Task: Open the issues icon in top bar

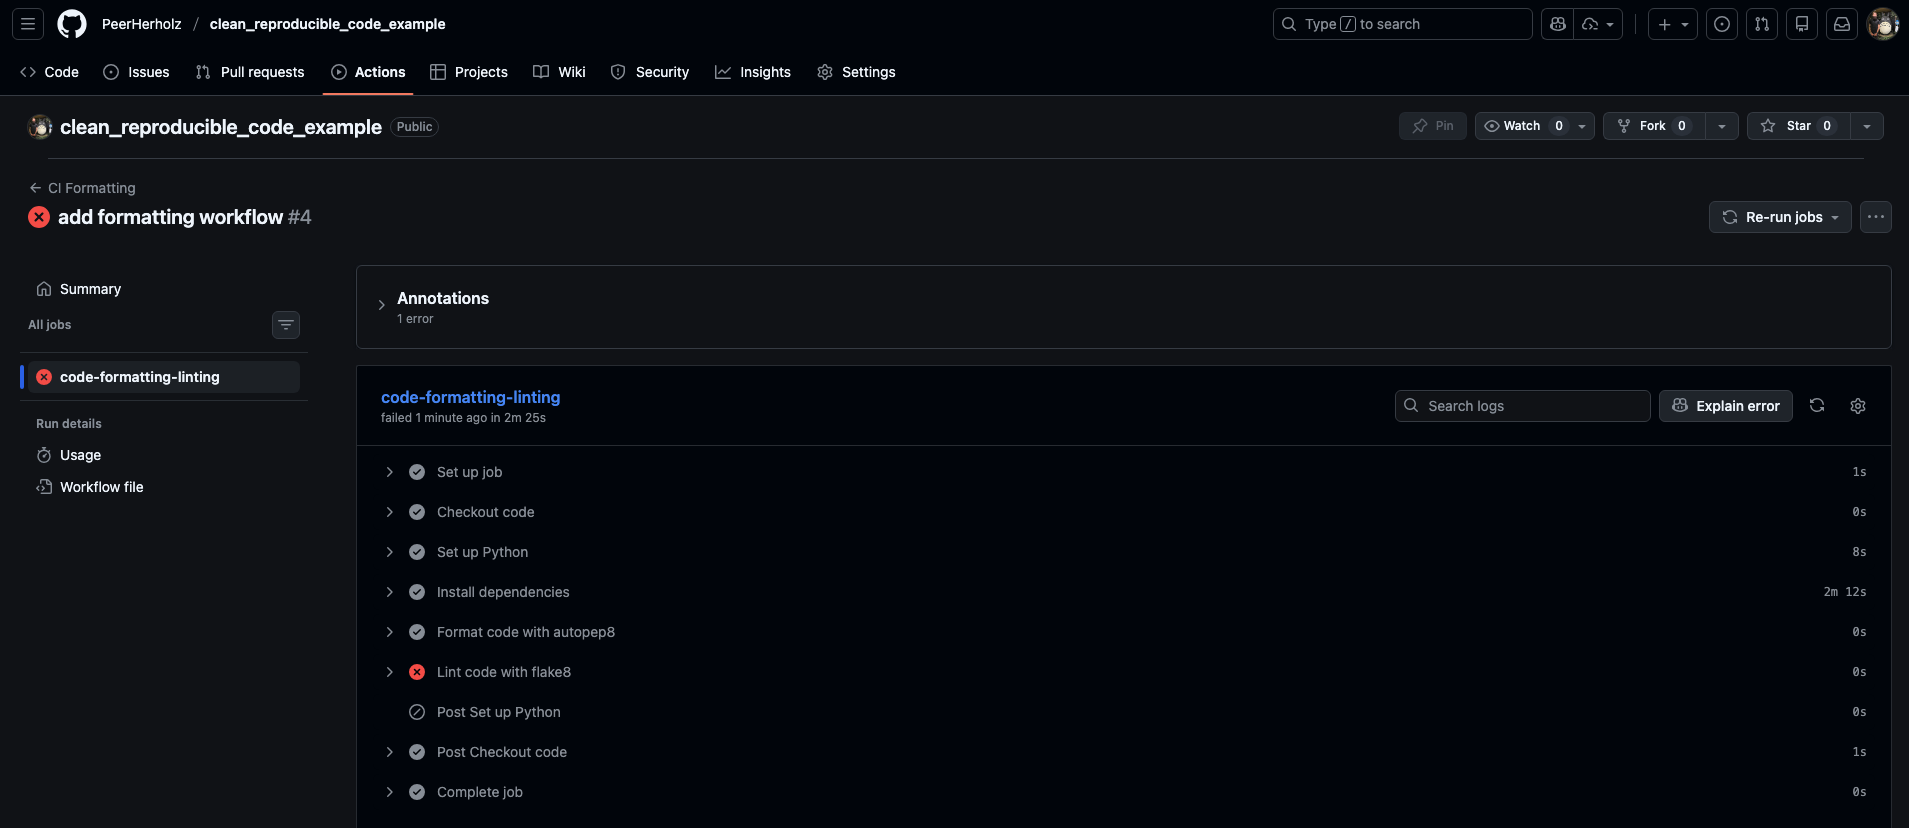Action: 1722,24
